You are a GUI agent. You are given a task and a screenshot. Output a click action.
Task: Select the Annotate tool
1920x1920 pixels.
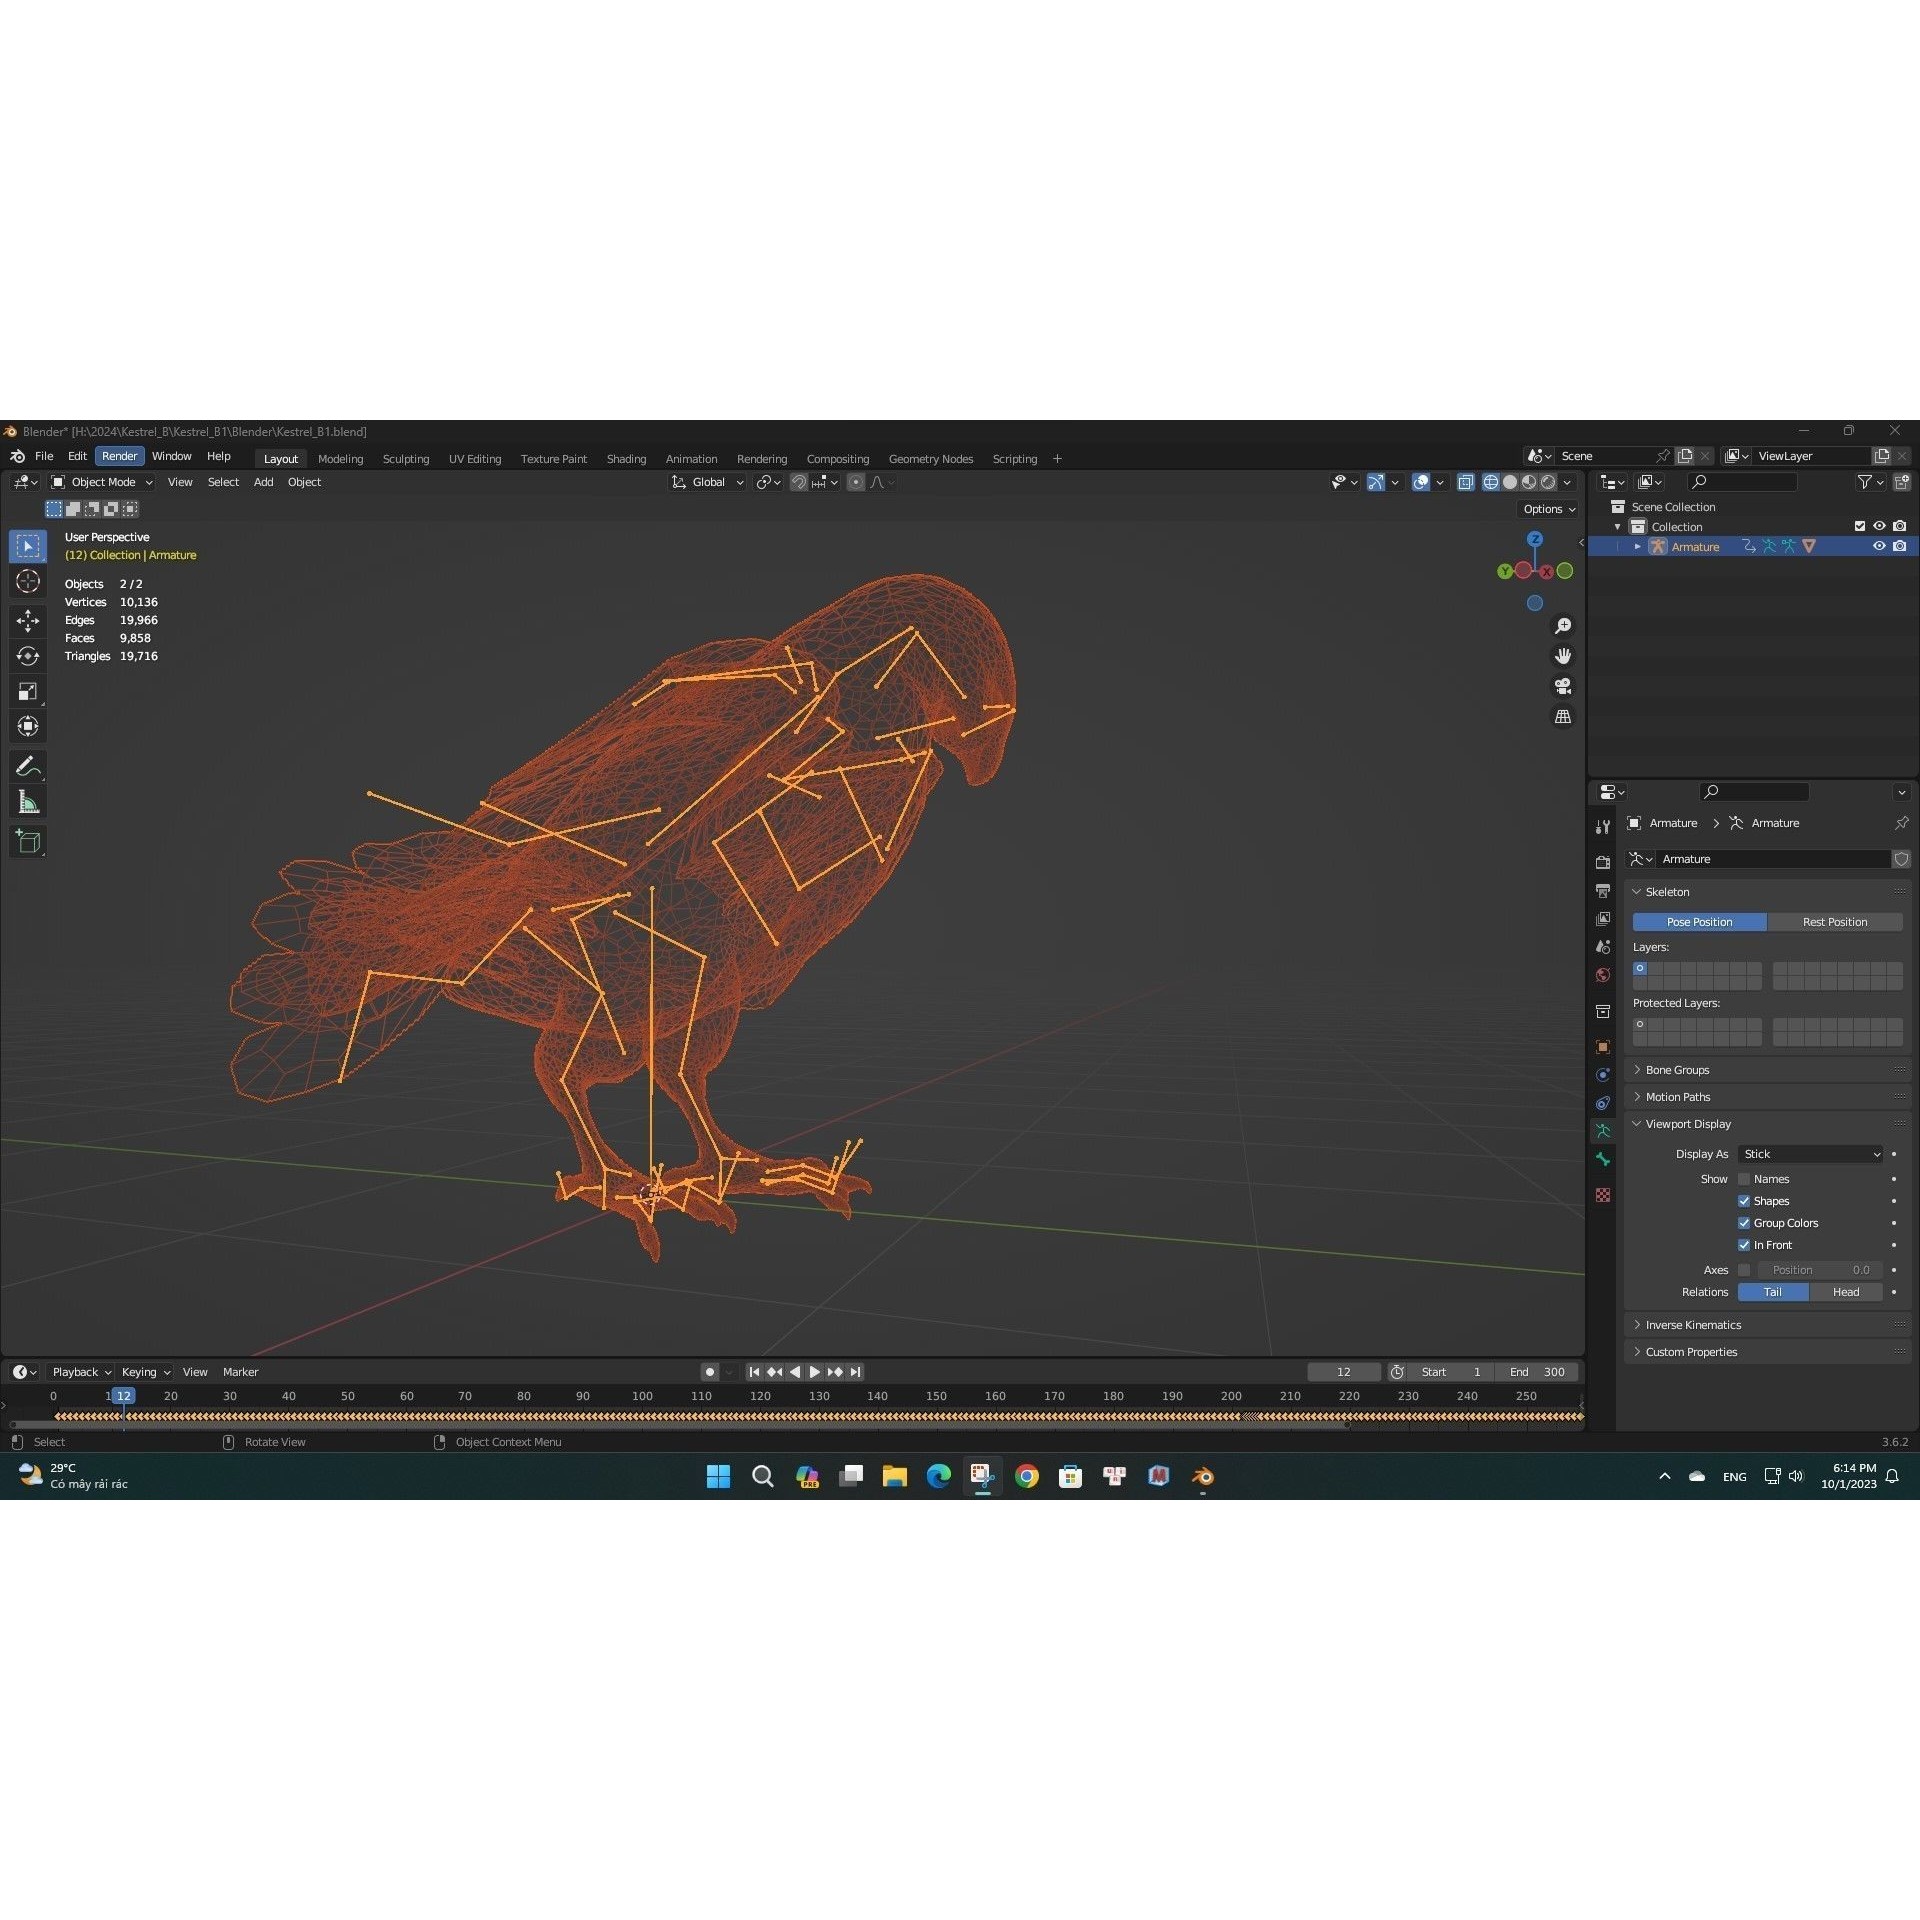28,765
